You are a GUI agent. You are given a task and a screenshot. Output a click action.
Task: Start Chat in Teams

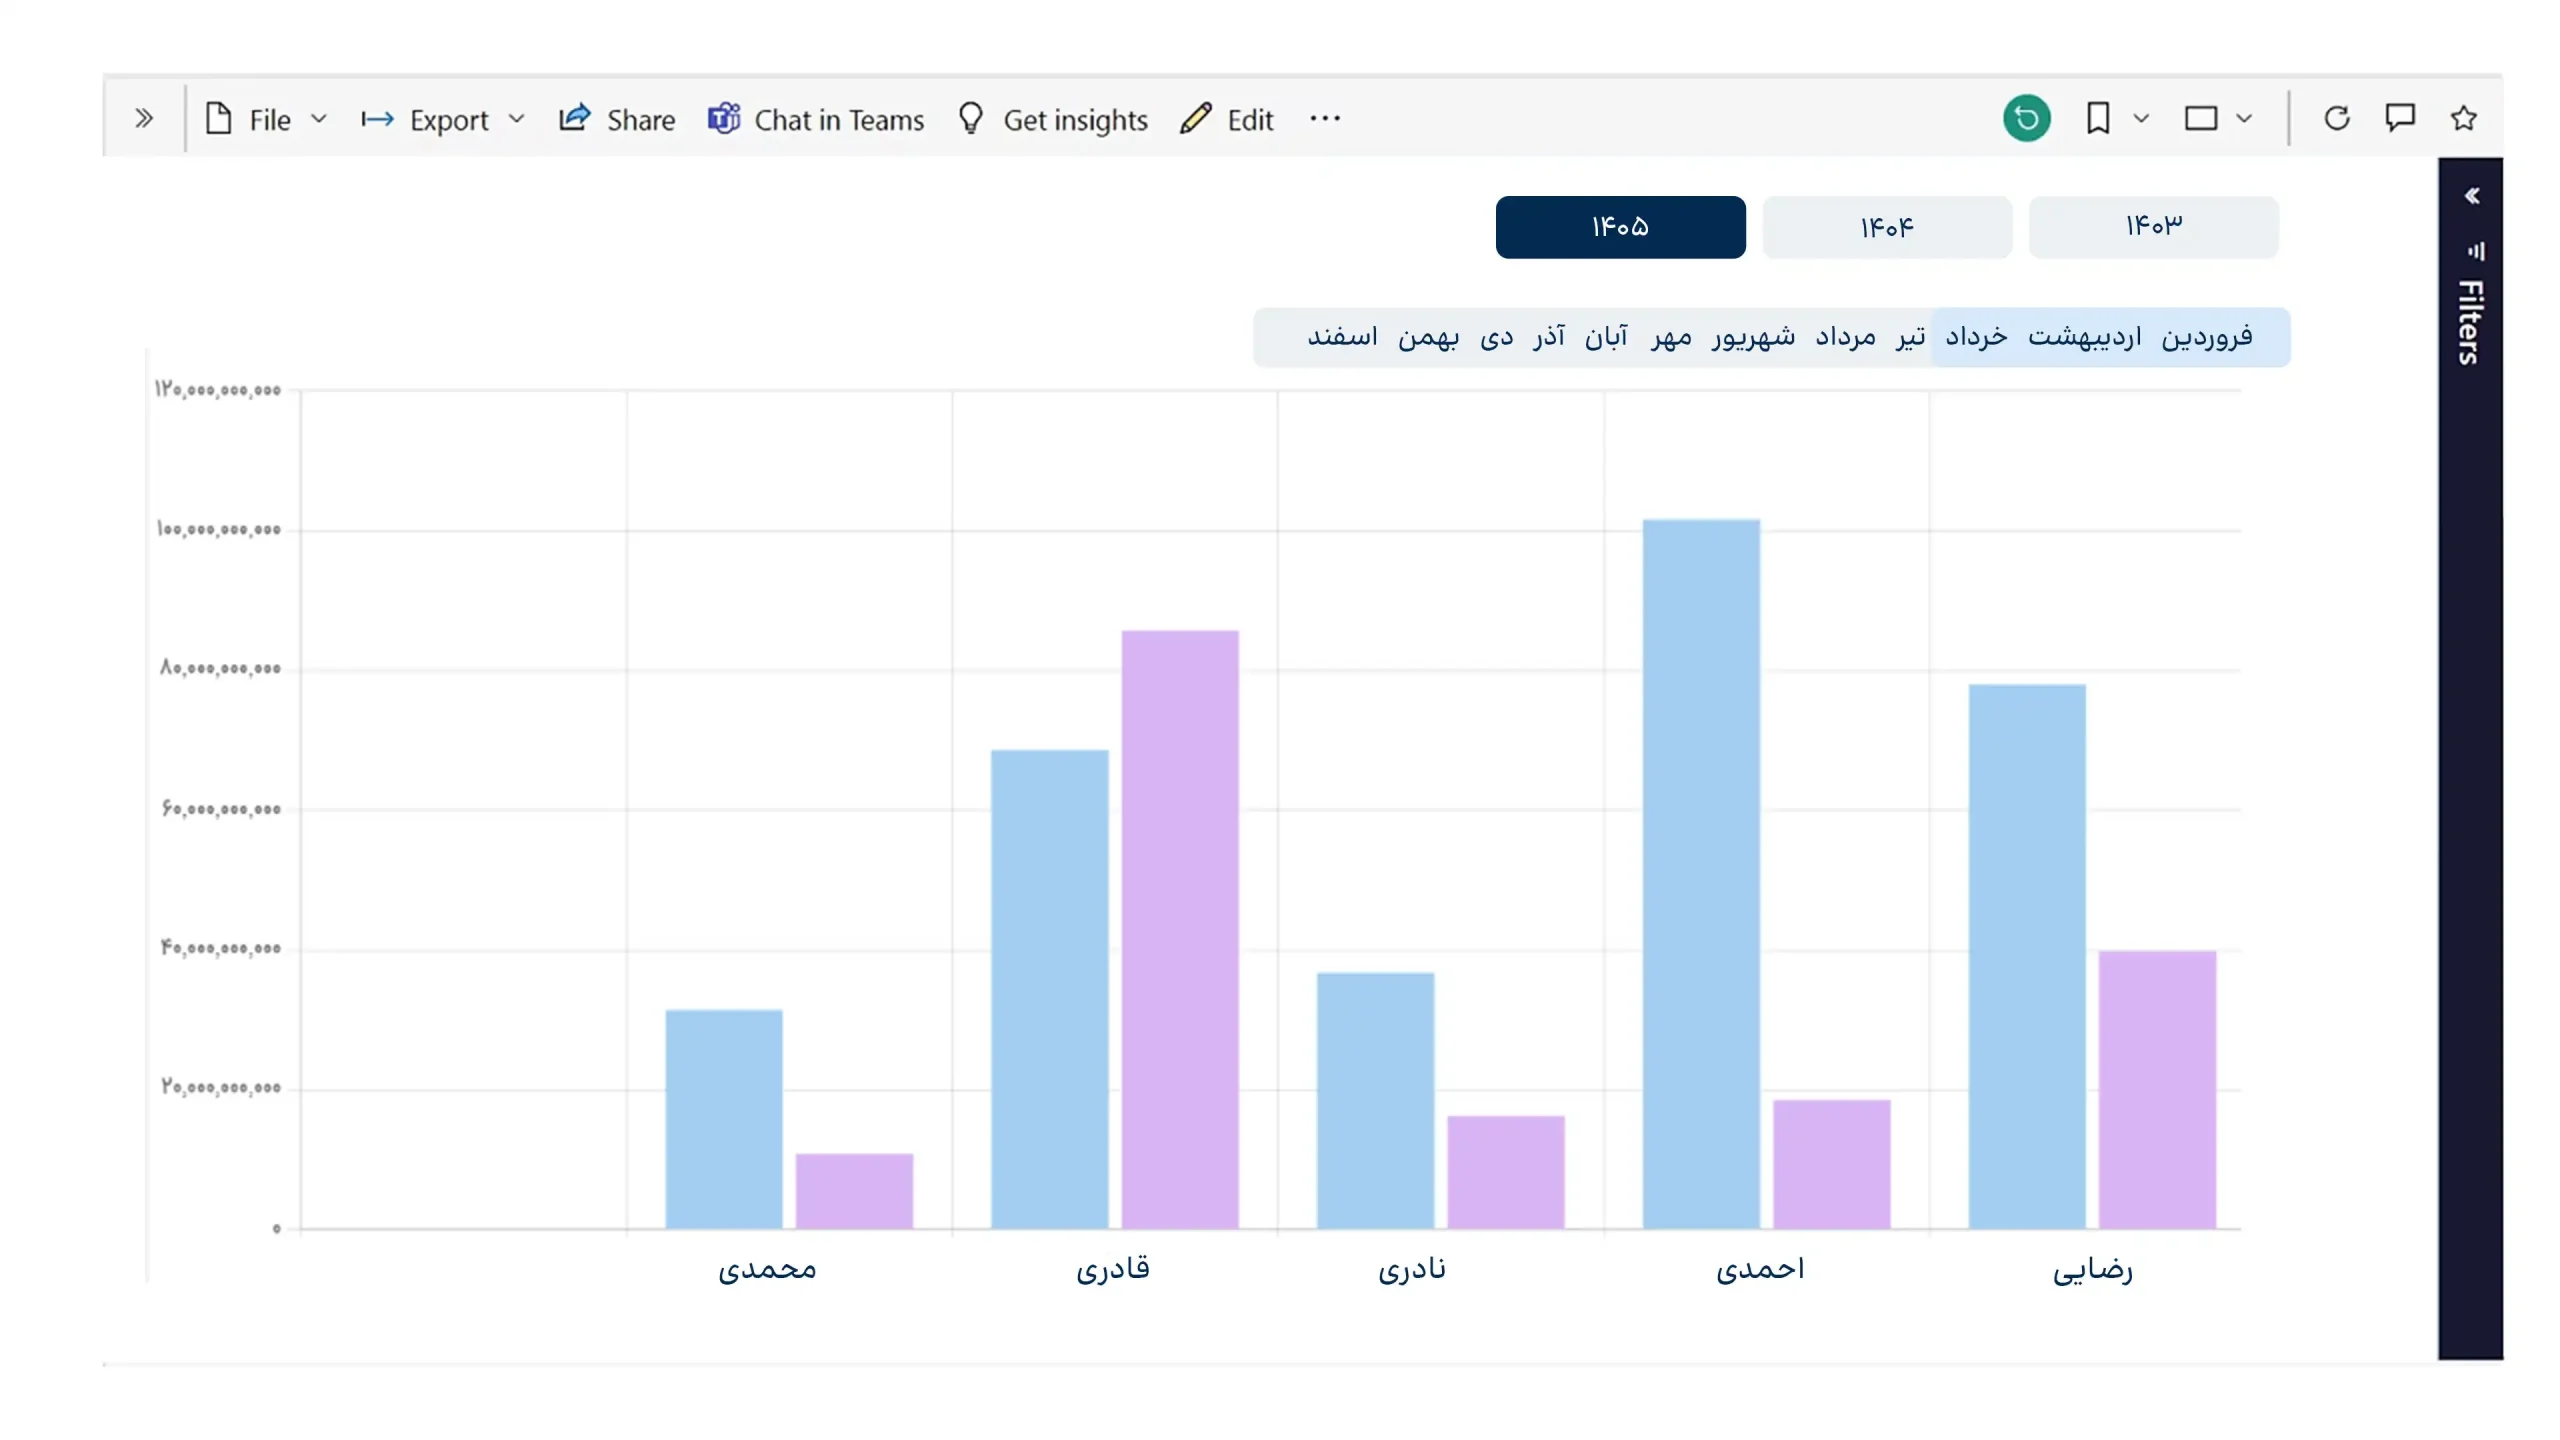click(816, 119)
